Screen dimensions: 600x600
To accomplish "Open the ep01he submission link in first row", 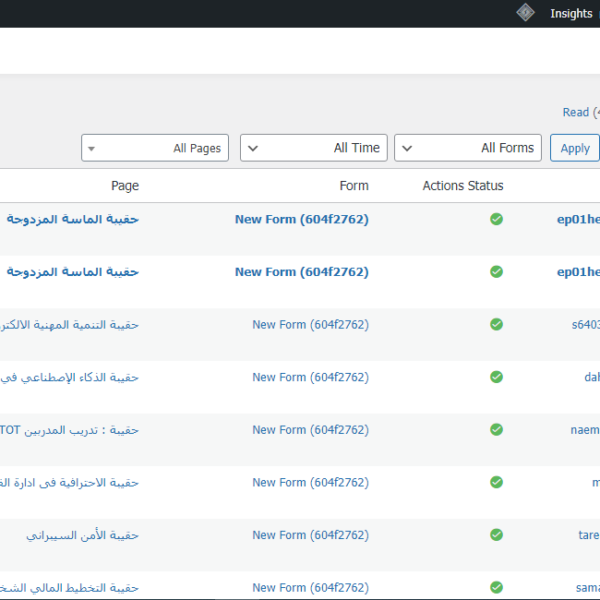I will [x=578, y=219].
